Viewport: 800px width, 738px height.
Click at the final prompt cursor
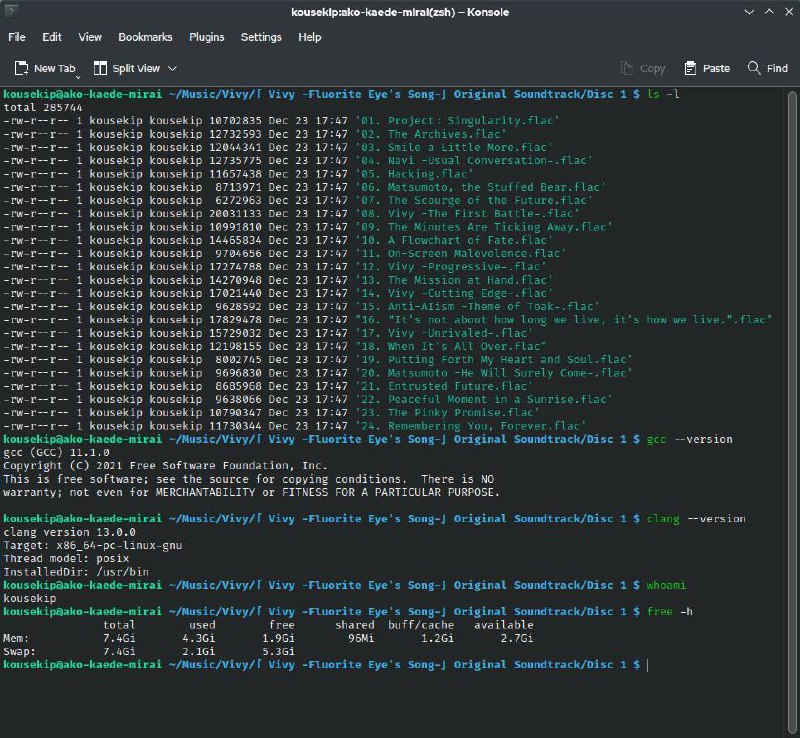coord(648,665)
